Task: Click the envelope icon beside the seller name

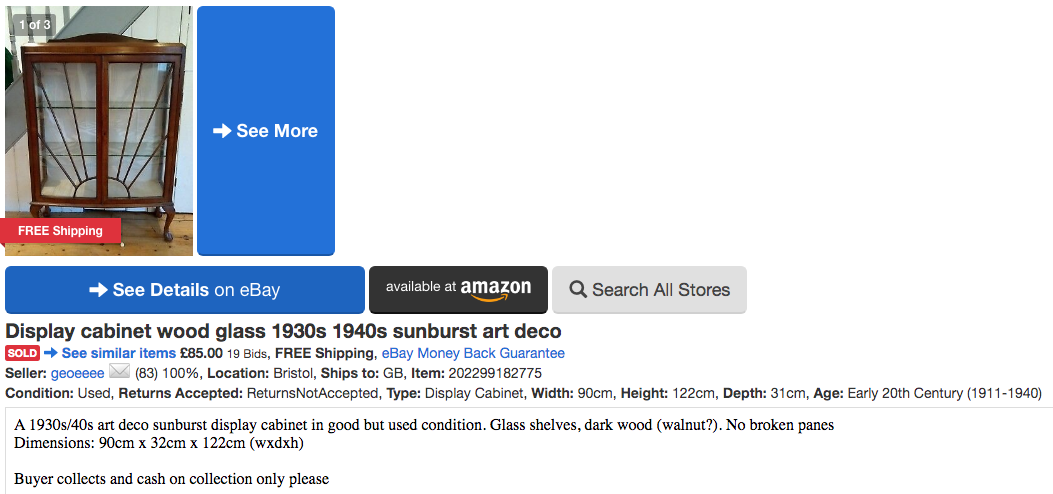Action: (x=119, y=372)
